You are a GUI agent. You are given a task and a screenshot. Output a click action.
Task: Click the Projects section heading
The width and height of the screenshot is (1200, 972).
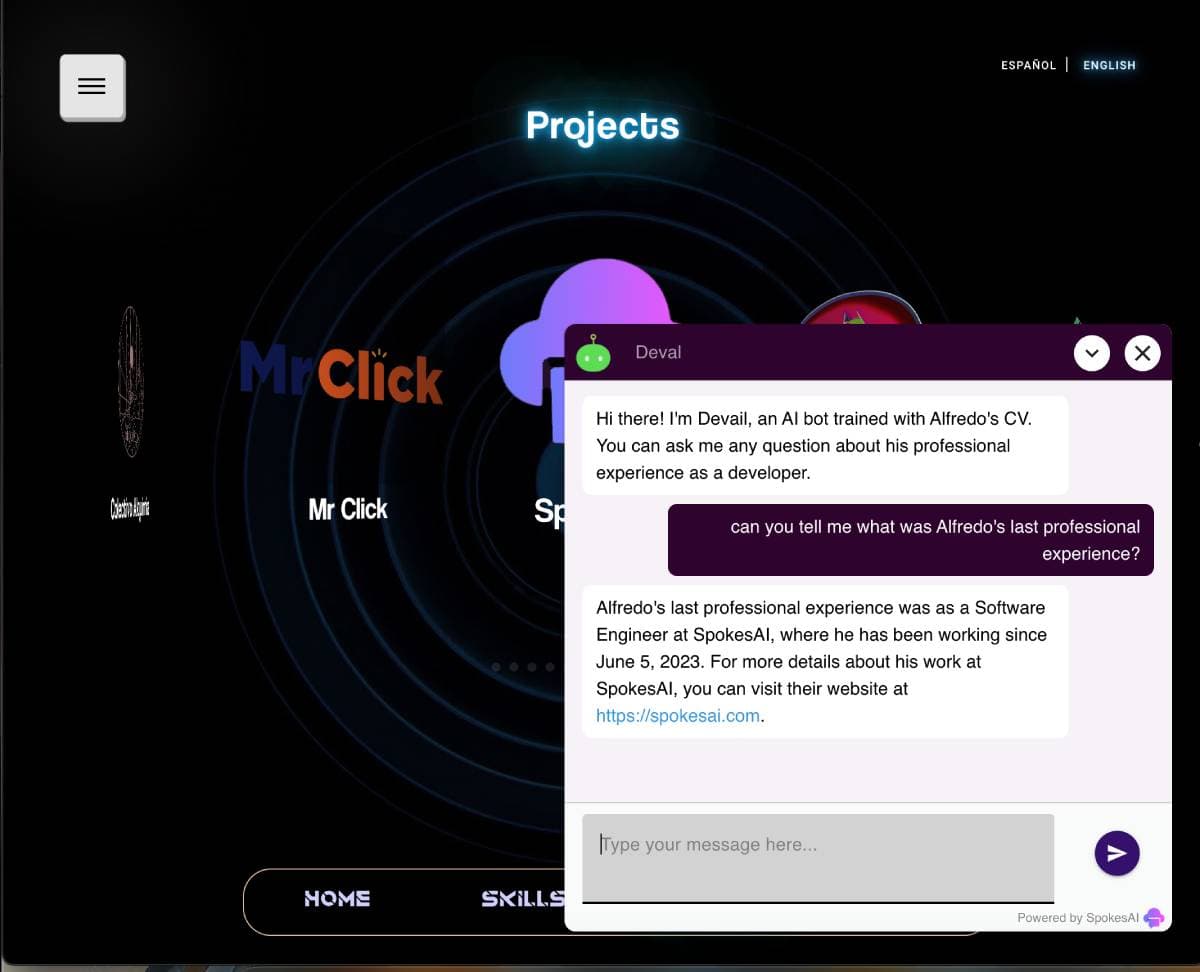[602, 126]
